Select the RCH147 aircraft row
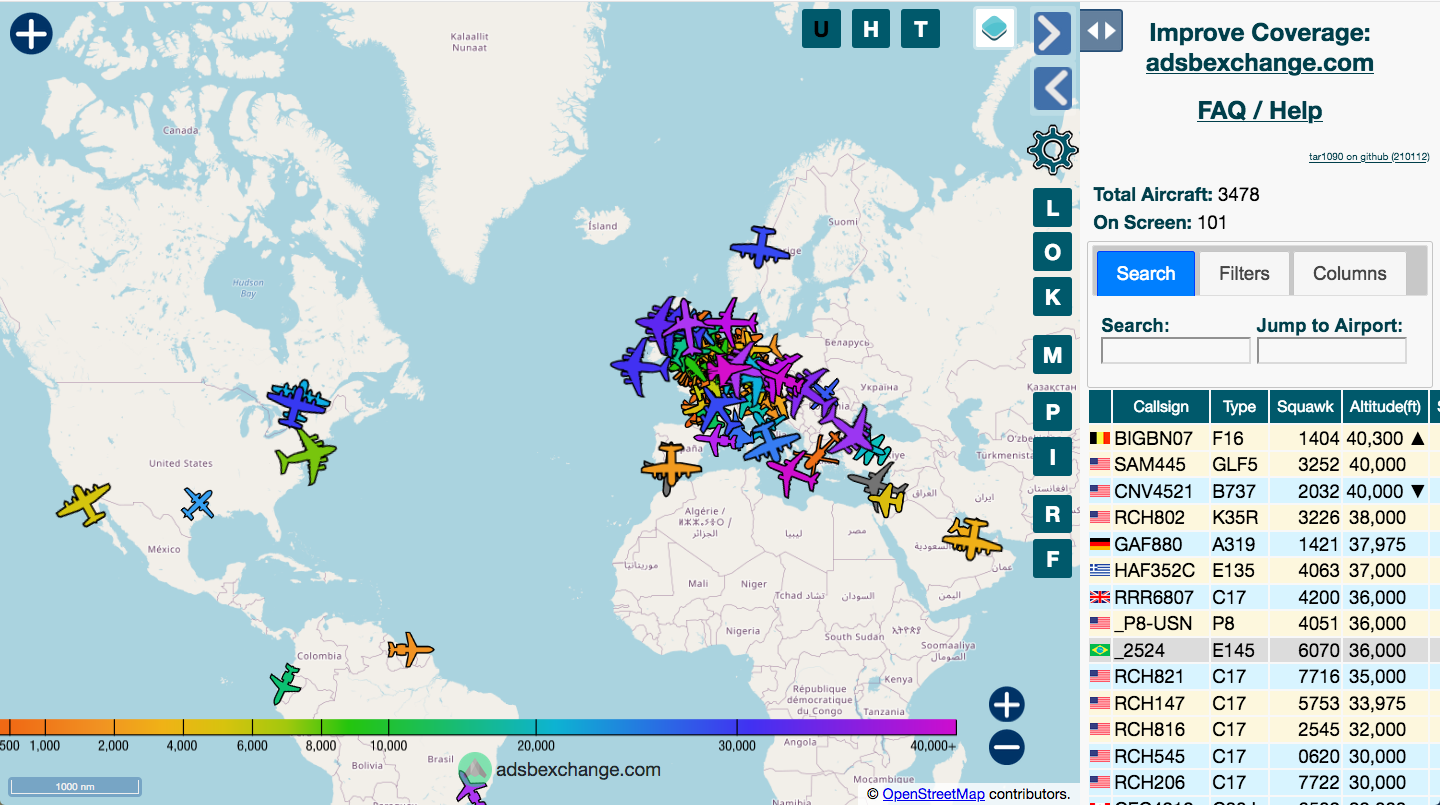This screenshot has width=1440, height=805. point(1264,703)
